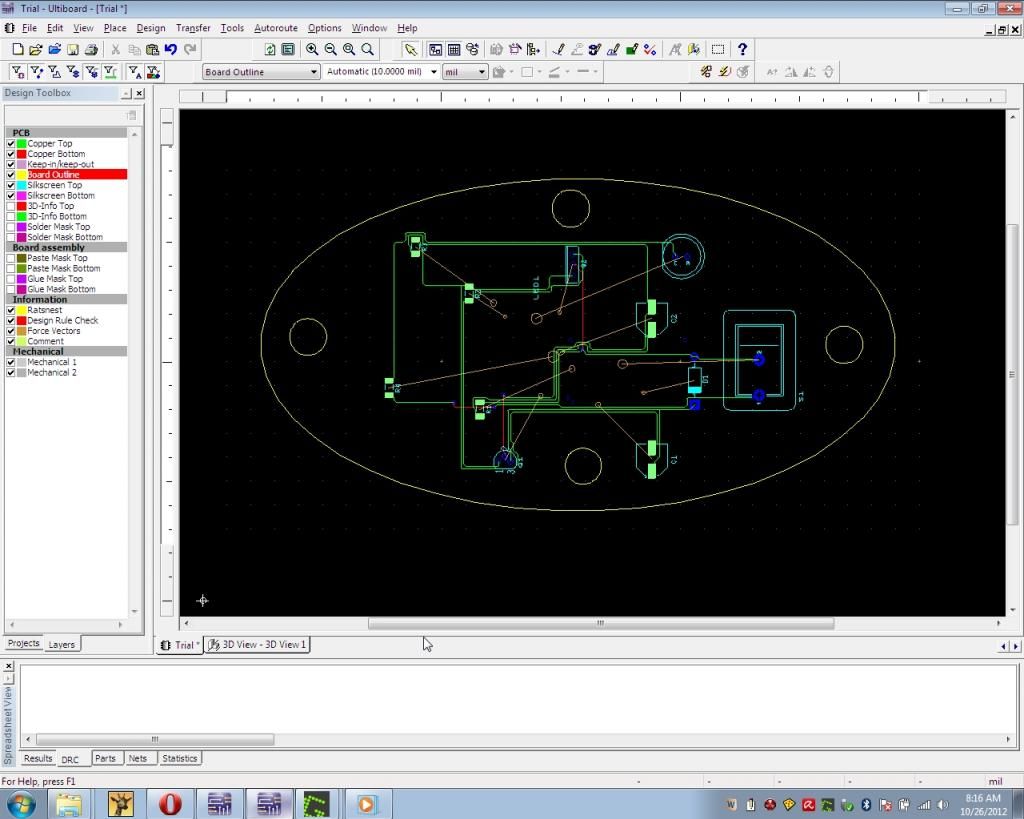1024x819 pixels.
Task: Click the Opera icon in taskbar
Action: click(x=170, y=803)
